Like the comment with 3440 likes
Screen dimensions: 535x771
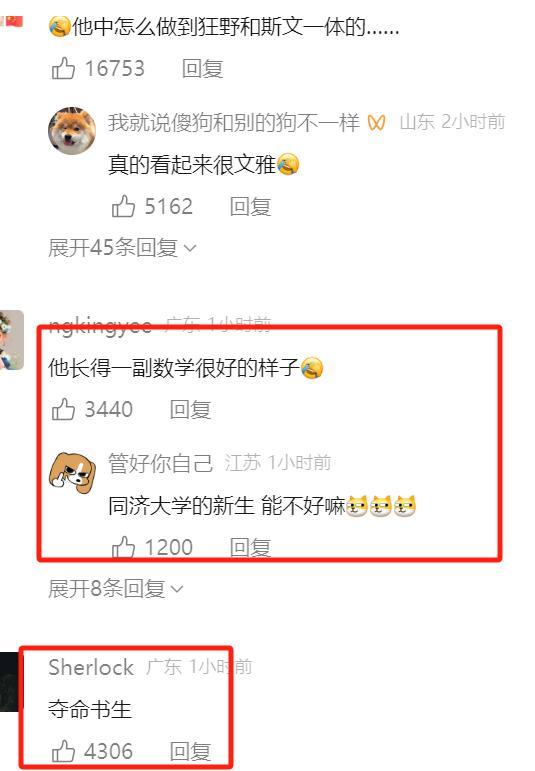coord(63,409)
